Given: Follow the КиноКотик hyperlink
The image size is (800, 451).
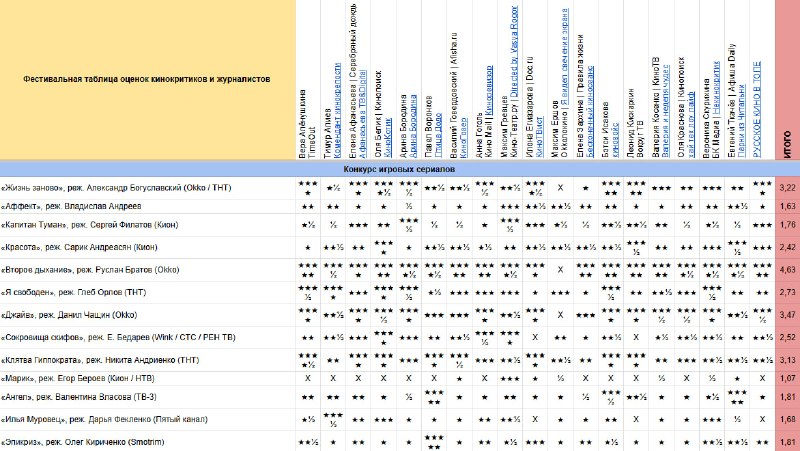Looking at the screenshot, I should 388,137.
